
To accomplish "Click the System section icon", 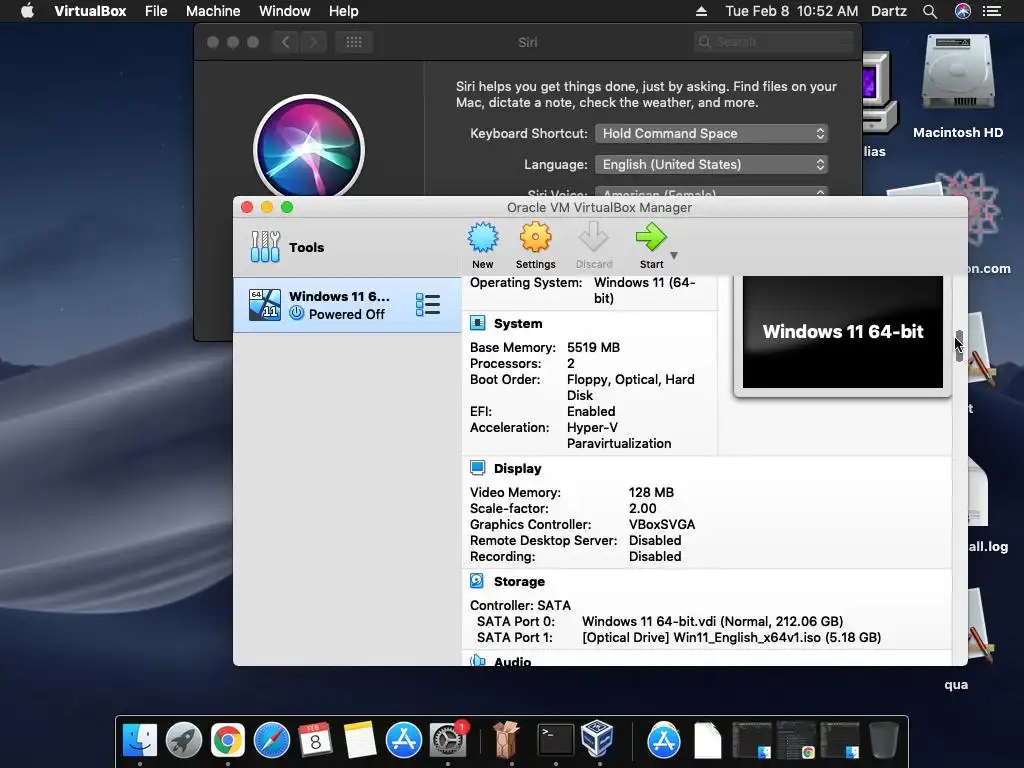I will pyautogui.click(x=477, y=323).
